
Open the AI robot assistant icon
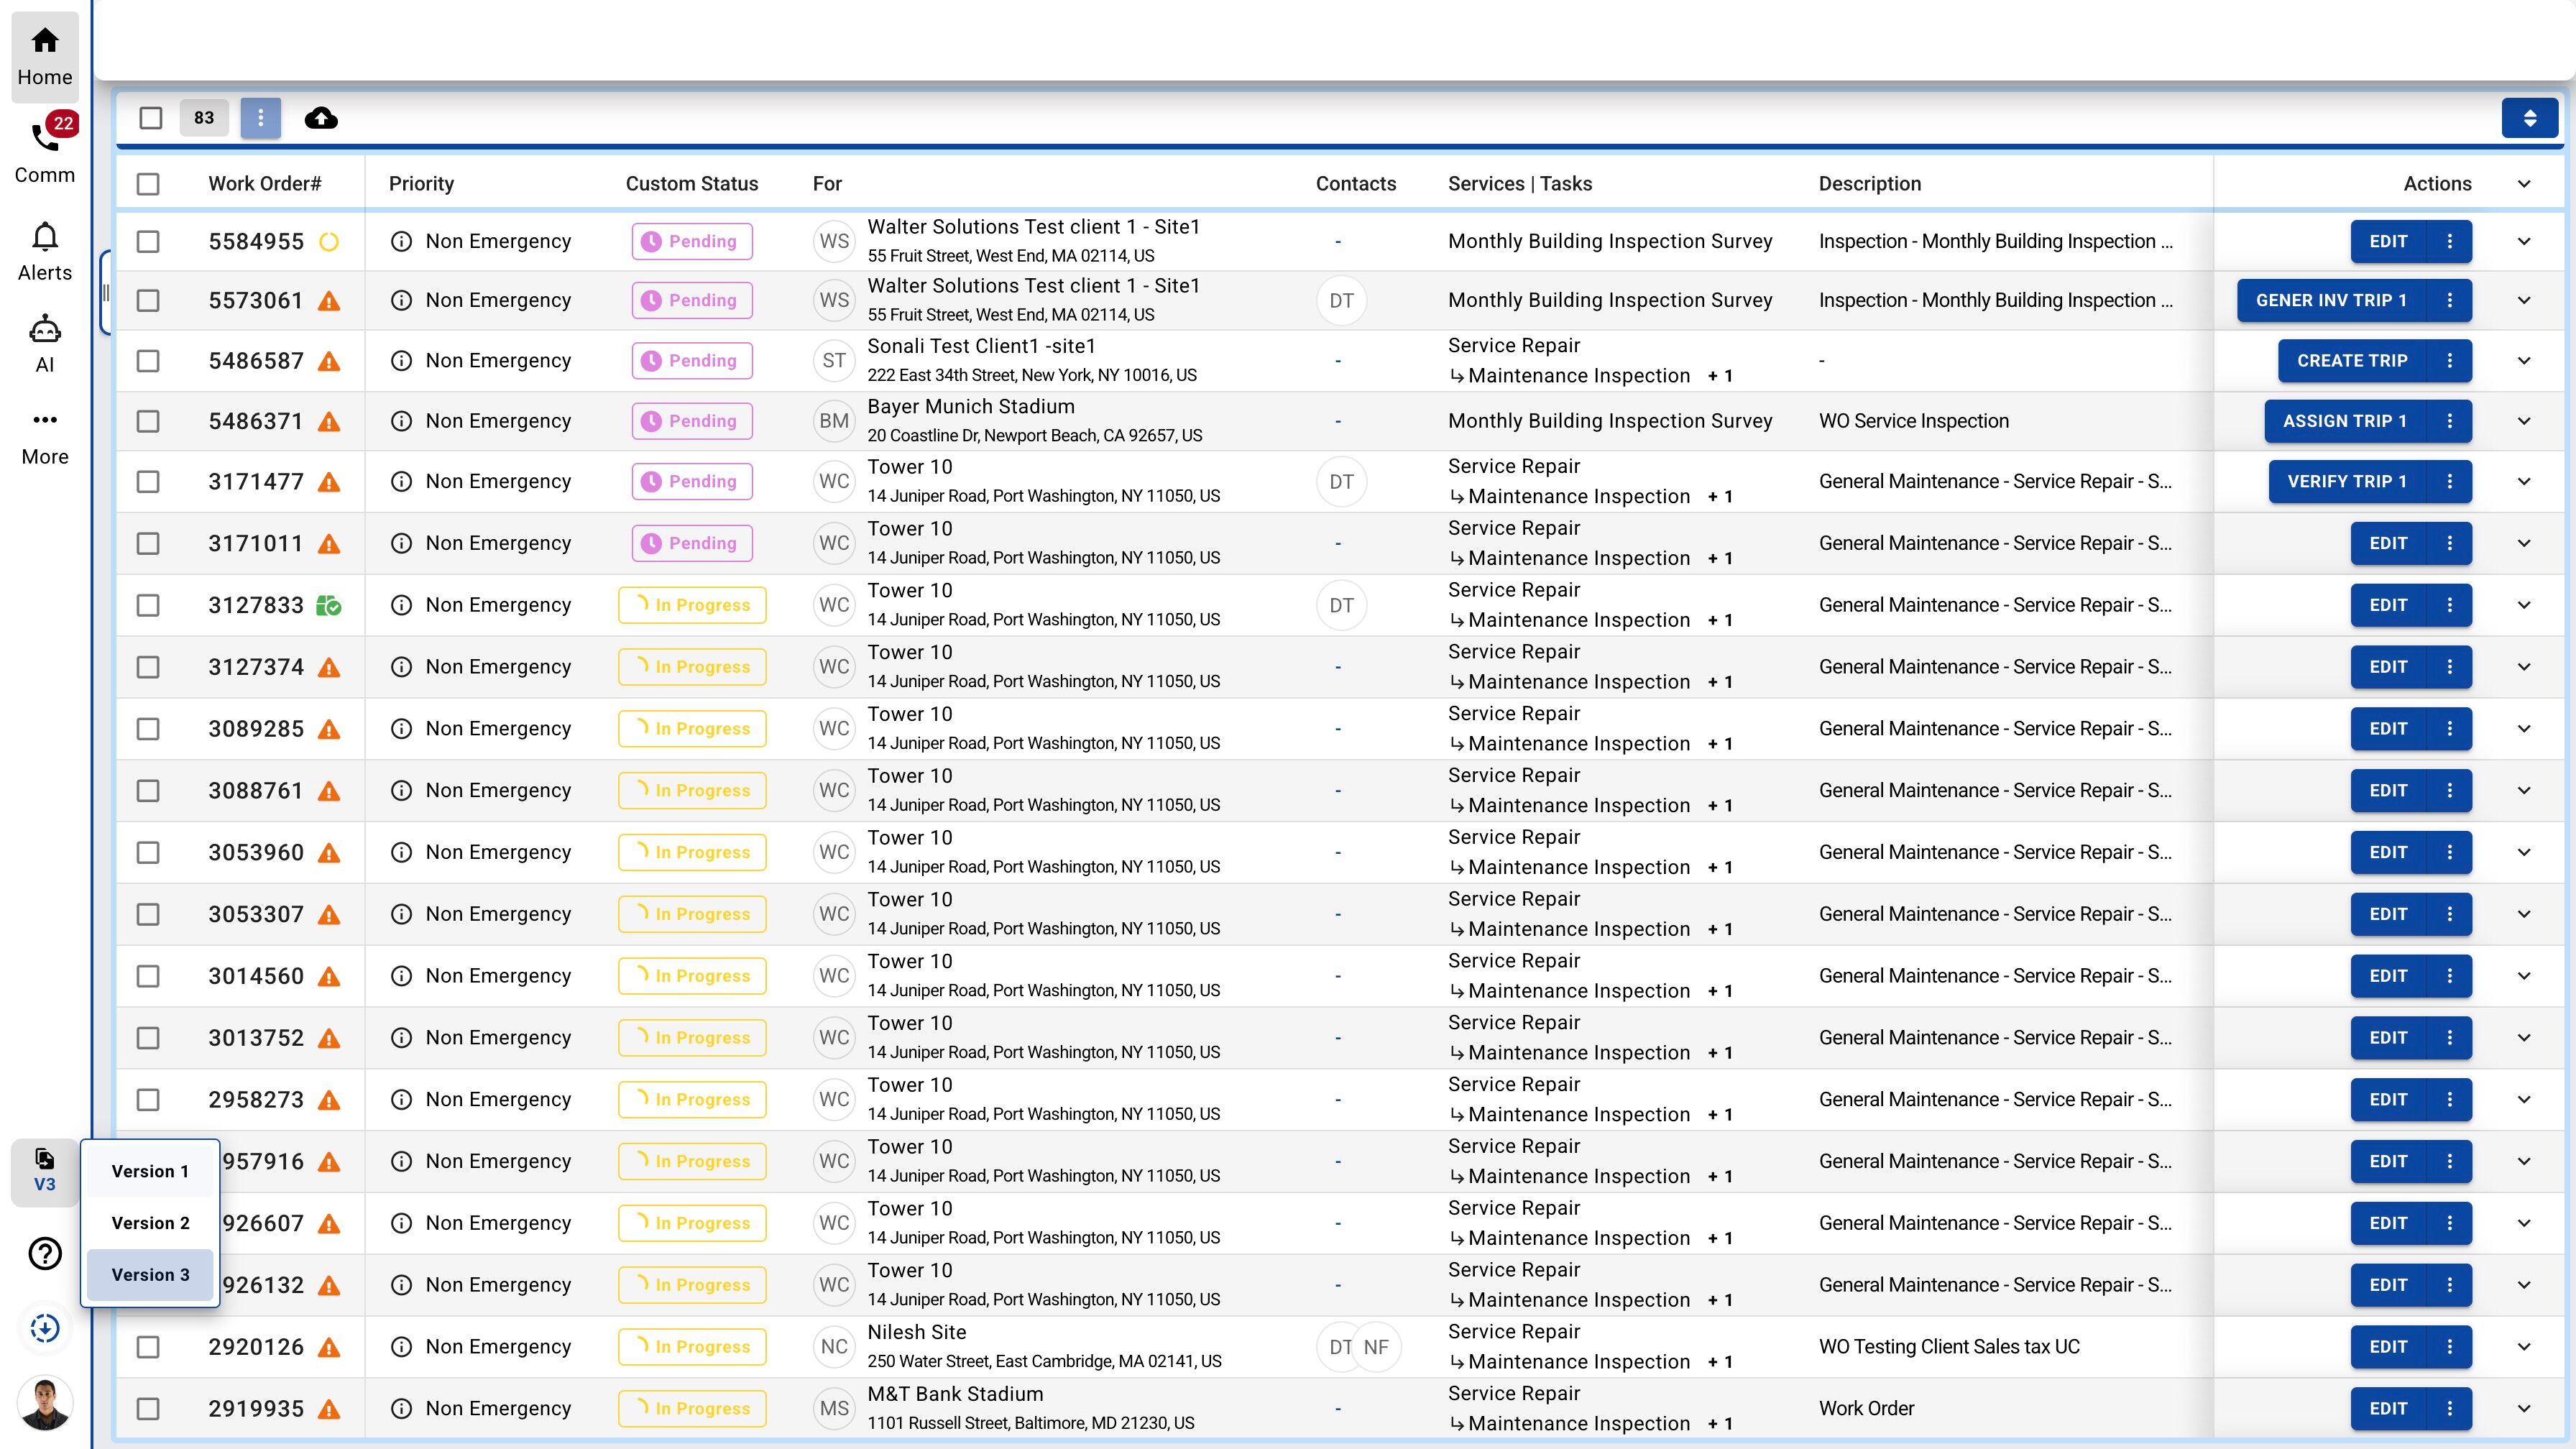(45, 330)
